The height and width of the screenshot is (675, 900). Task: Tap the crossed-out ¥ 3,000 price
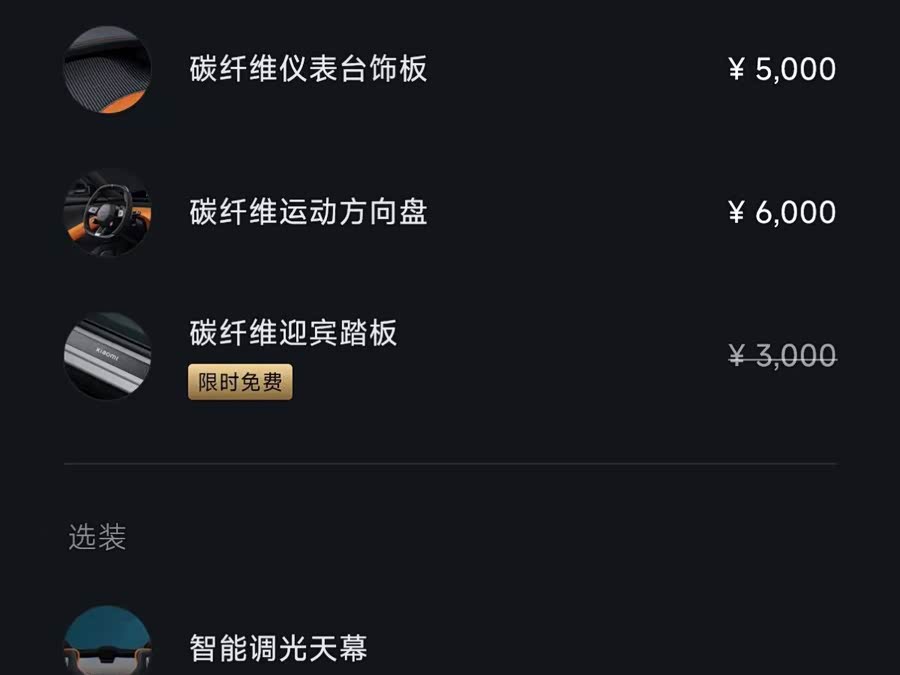pyautogui.click(x=782, y=356)
